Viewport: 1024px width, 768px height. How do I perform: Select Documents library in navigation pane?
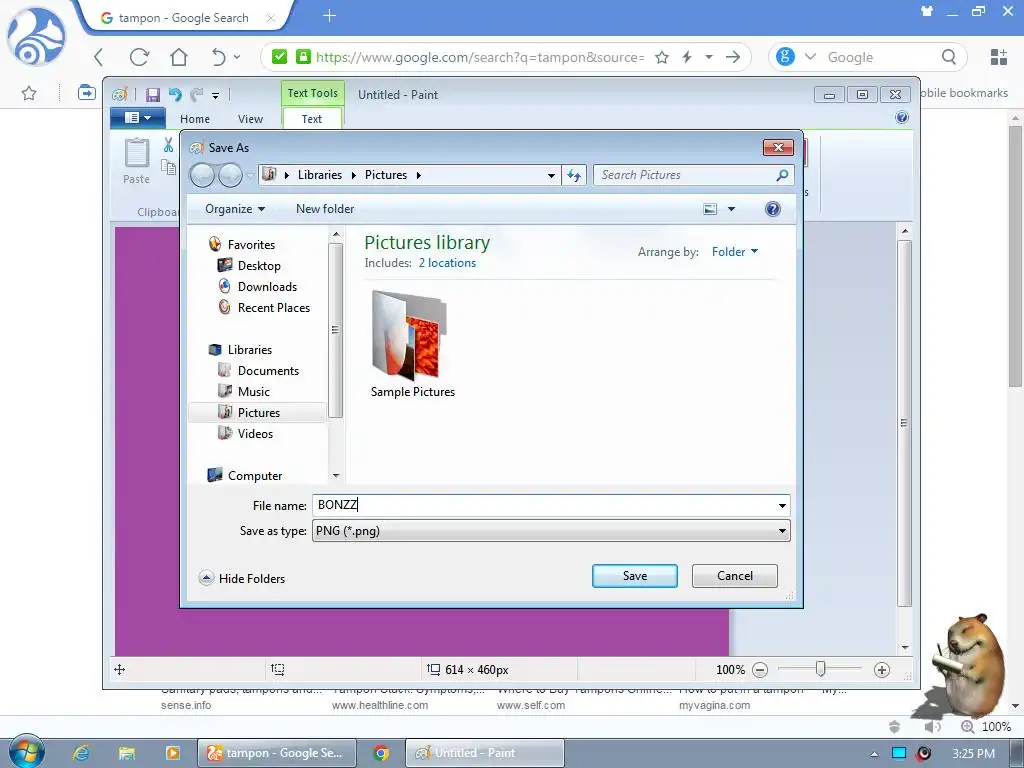tap(268, 371)
